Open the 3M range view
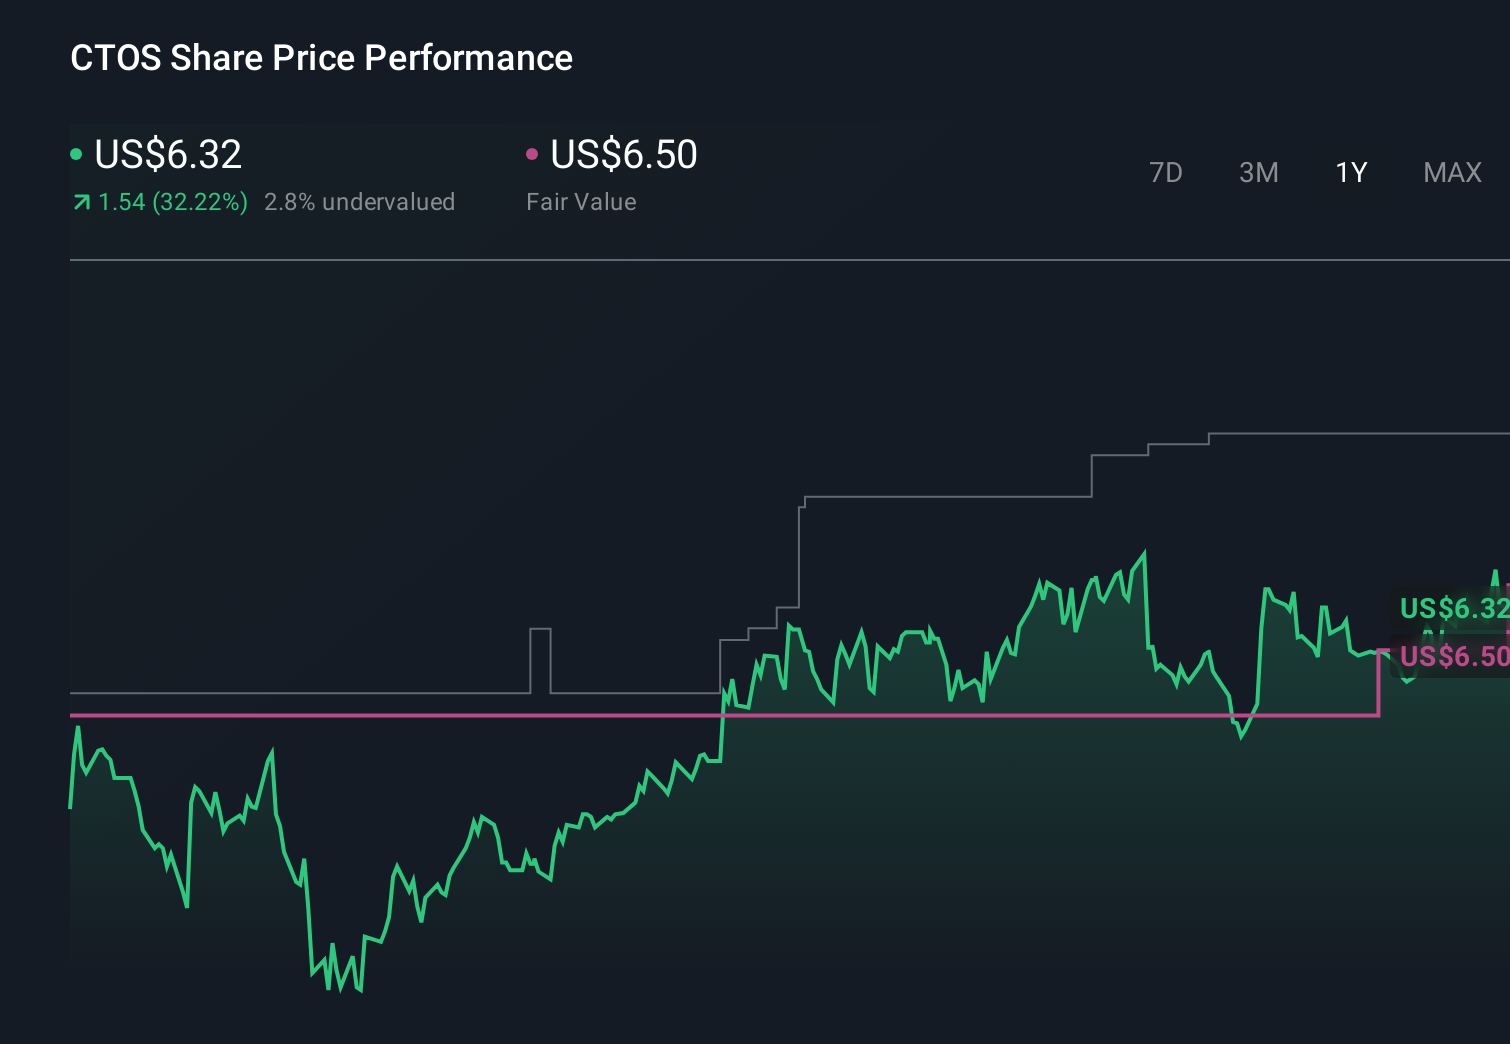Image resolution: width=1510 pixels, height=1044 pixels. tap(1258, 172)
